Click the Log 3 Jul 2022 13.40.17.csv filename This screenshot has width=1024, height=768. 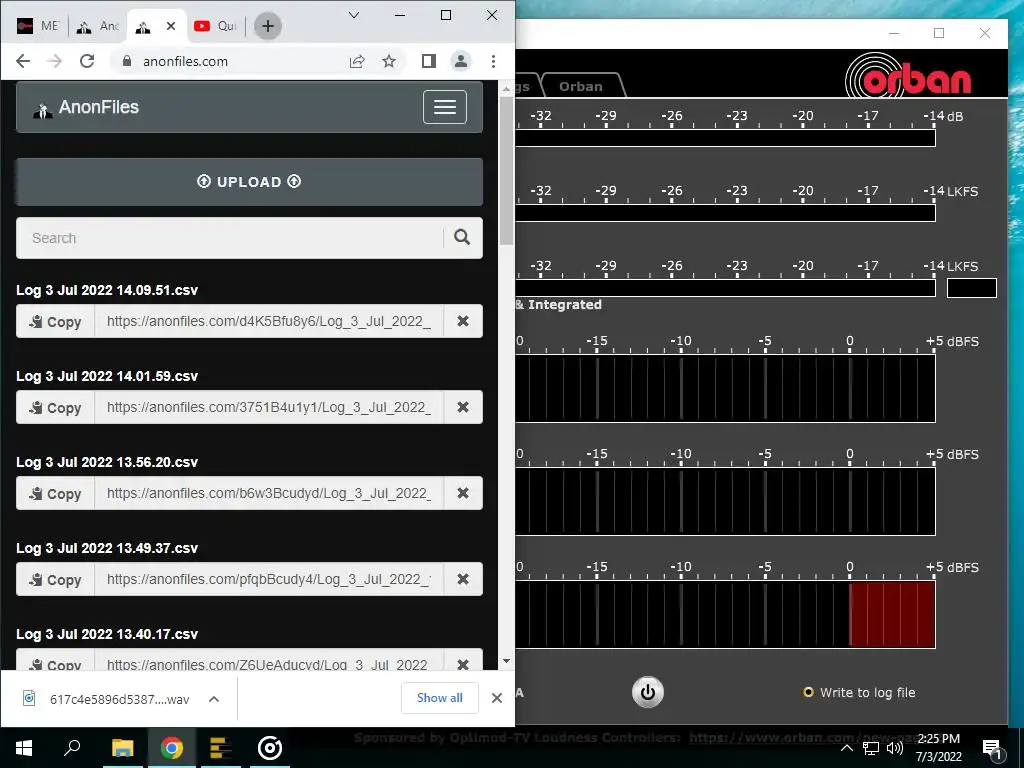(107, 634)
